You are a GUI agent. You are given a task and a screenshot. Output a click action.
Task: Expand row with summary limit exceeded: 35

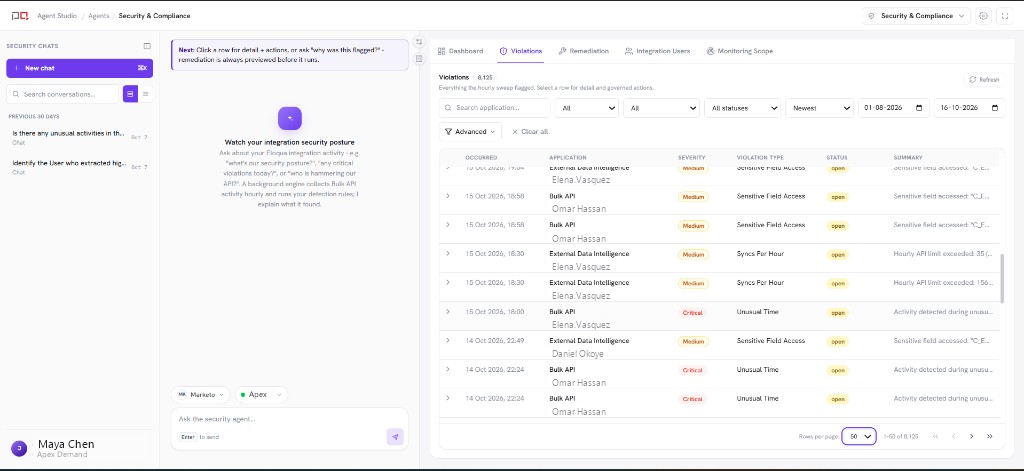pos(448,253)
